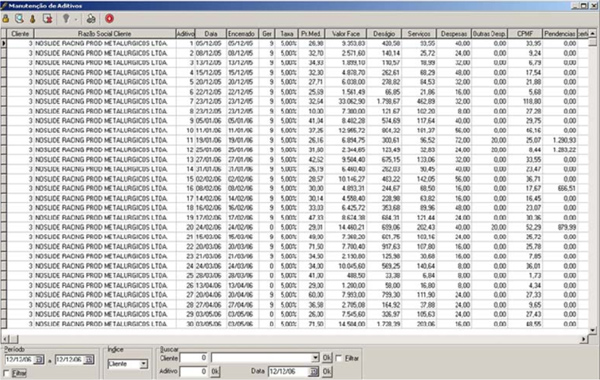Click the Taxa column header
The image size is (600, 380).
coord(287,34)
